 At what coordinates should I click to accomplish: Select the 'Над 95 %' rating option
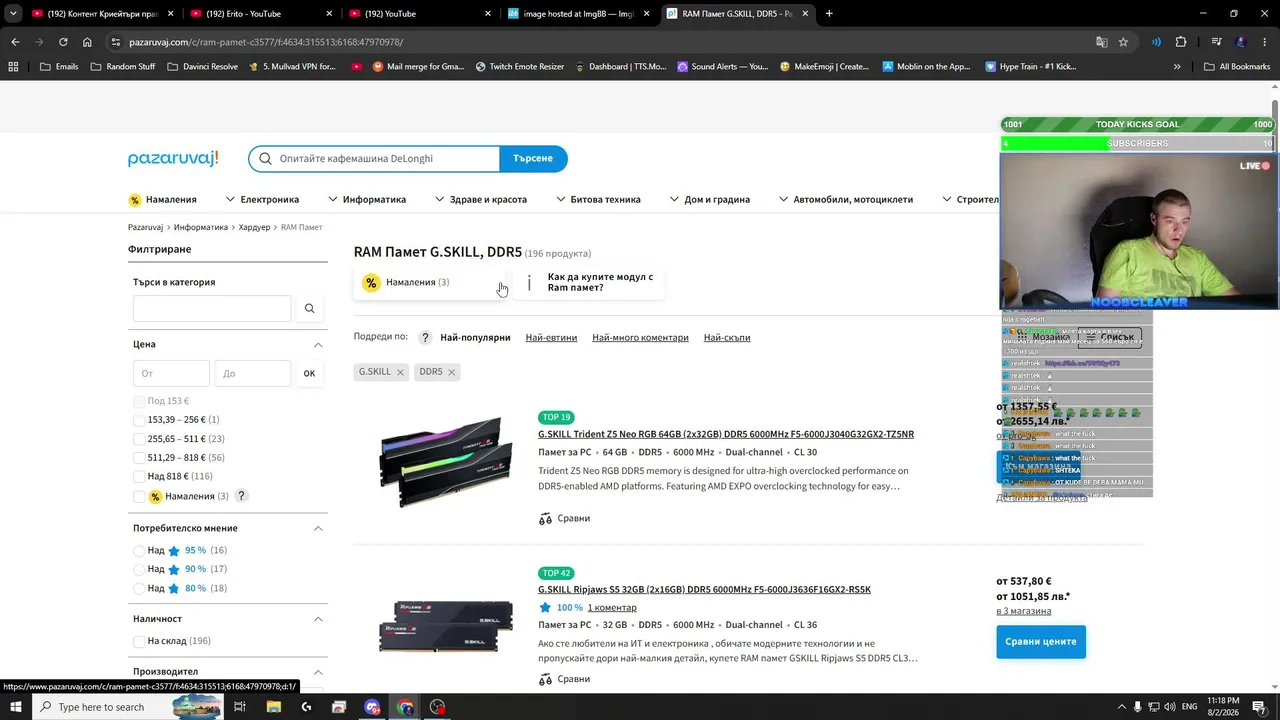pos(139,551)
